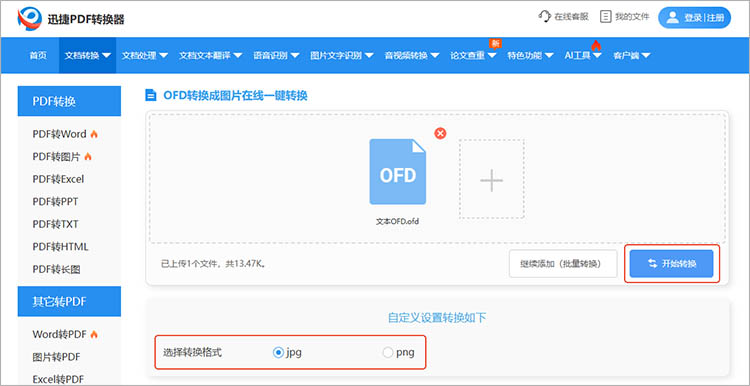Click the 迅捷PDF转换器 logo icon
Image resolution: width=750 pixels, height=386 pixels.
(30, 19)
